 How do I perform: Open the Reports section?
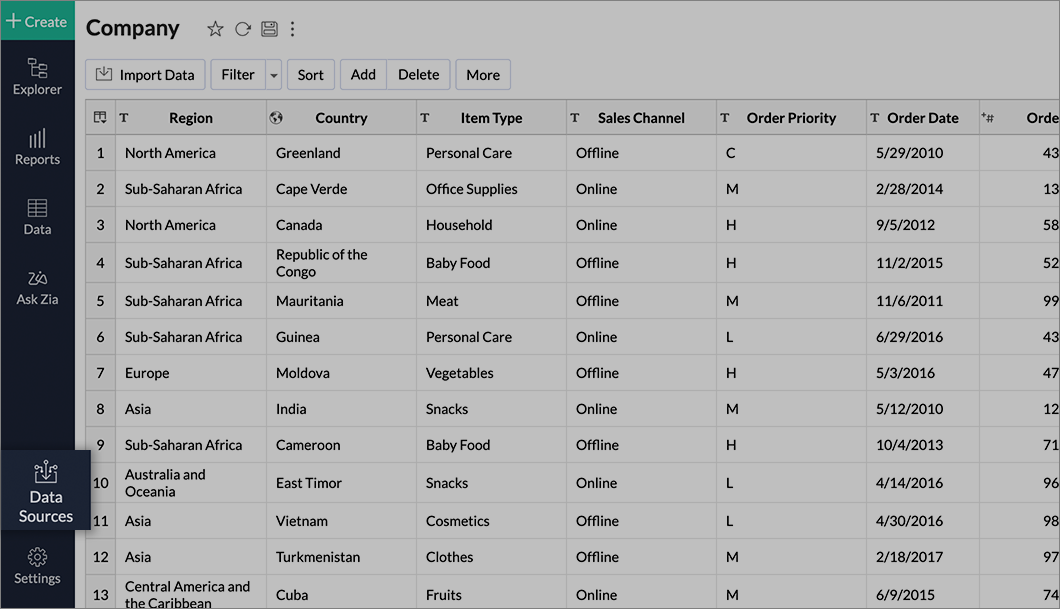[x=37, y=148]
